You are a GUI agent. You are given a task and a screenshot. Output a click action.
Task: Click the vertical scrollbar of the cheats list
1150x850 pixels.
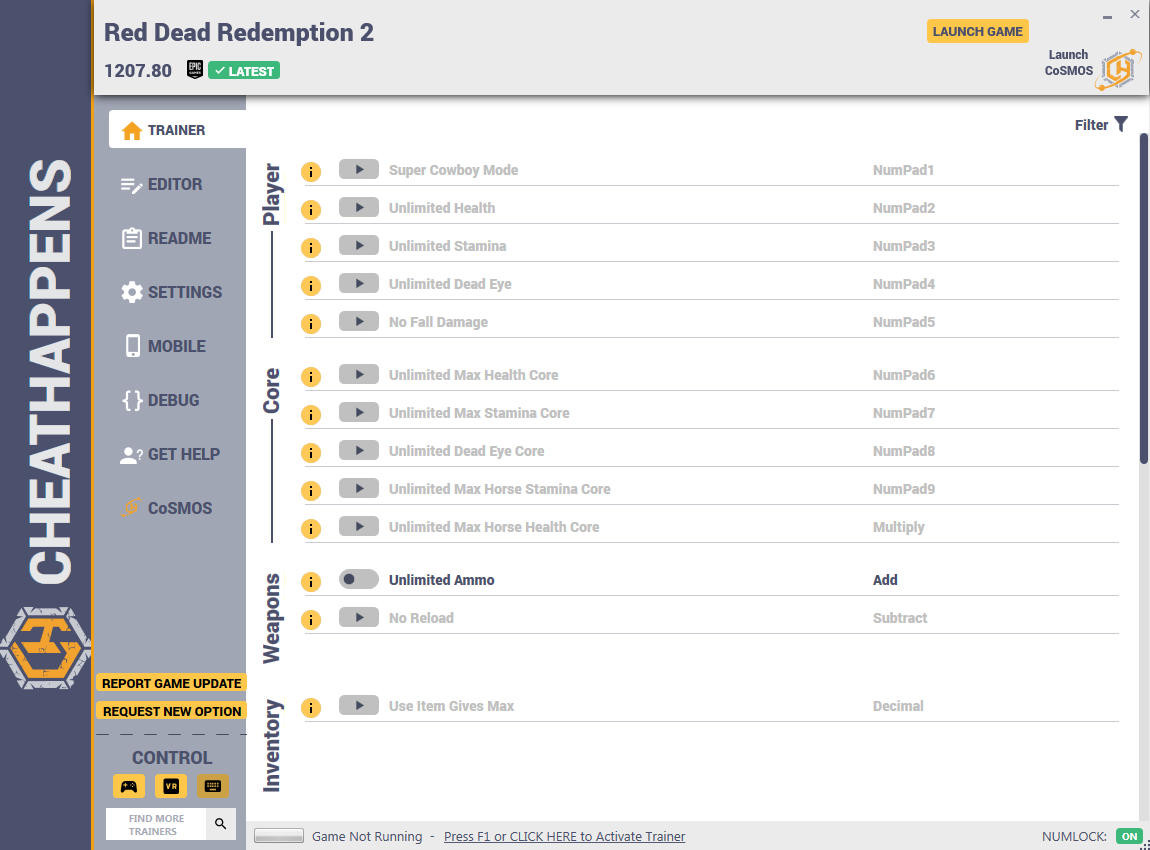(1143, 298)
